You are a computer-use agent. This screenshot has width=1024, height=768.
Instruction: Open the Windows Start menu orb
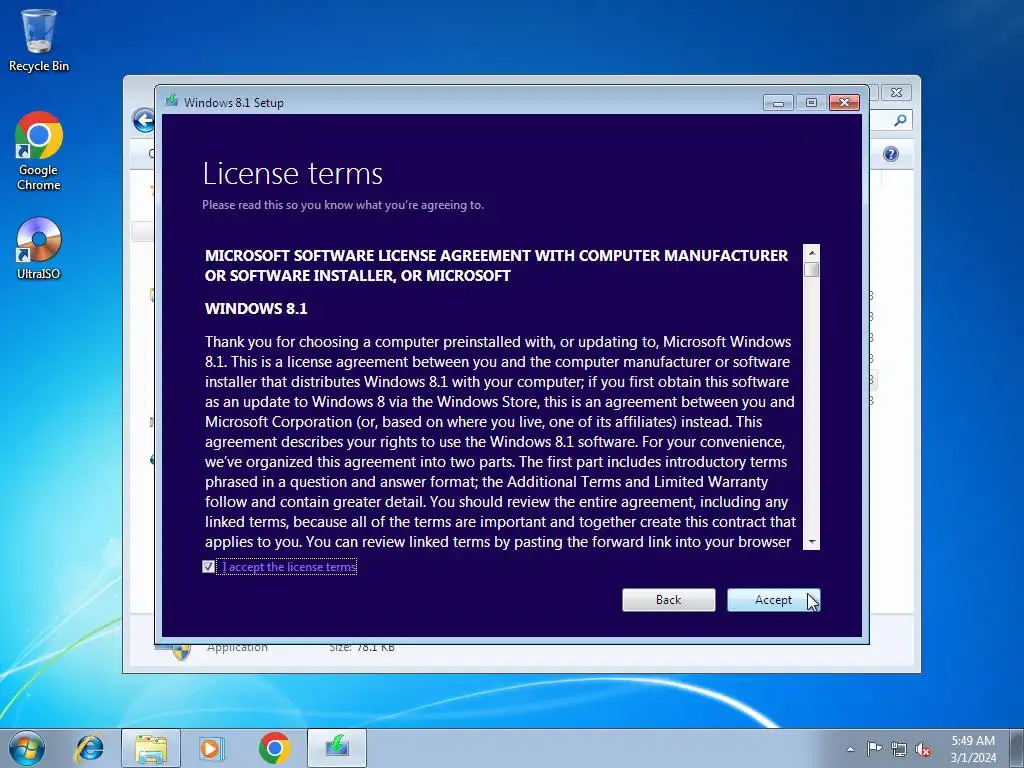click(26, 748)
